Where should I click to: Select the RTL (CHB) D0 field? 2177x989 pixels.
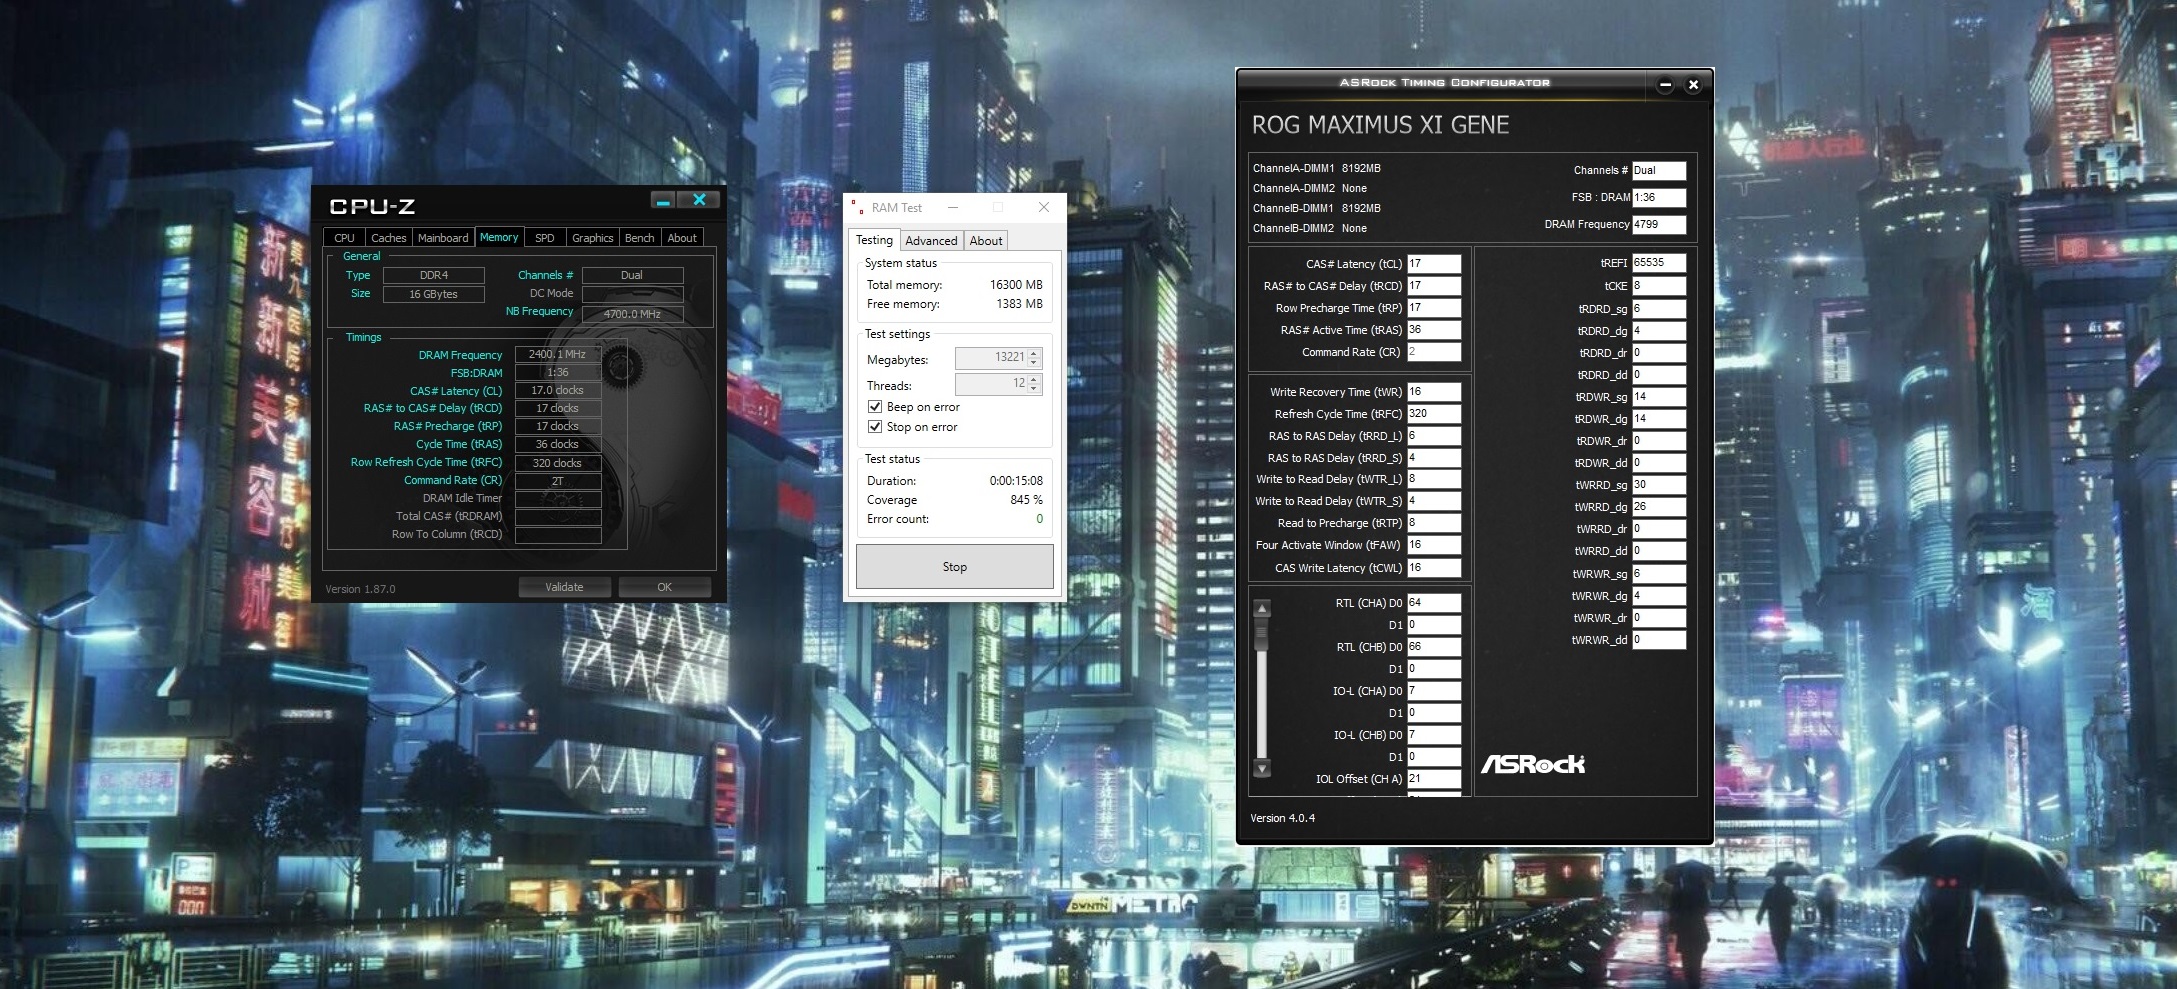click(x=1434, y=647)
